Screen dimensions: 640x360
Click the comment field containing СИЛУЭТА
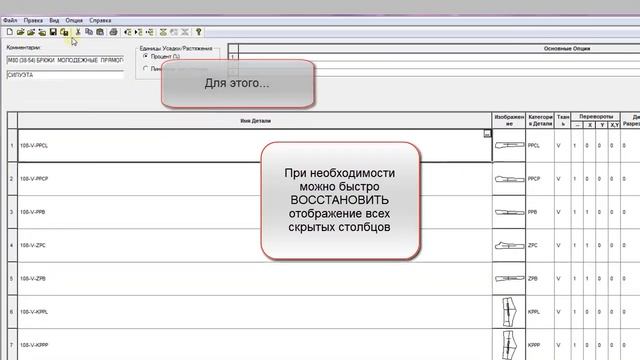tap(65, 75)
